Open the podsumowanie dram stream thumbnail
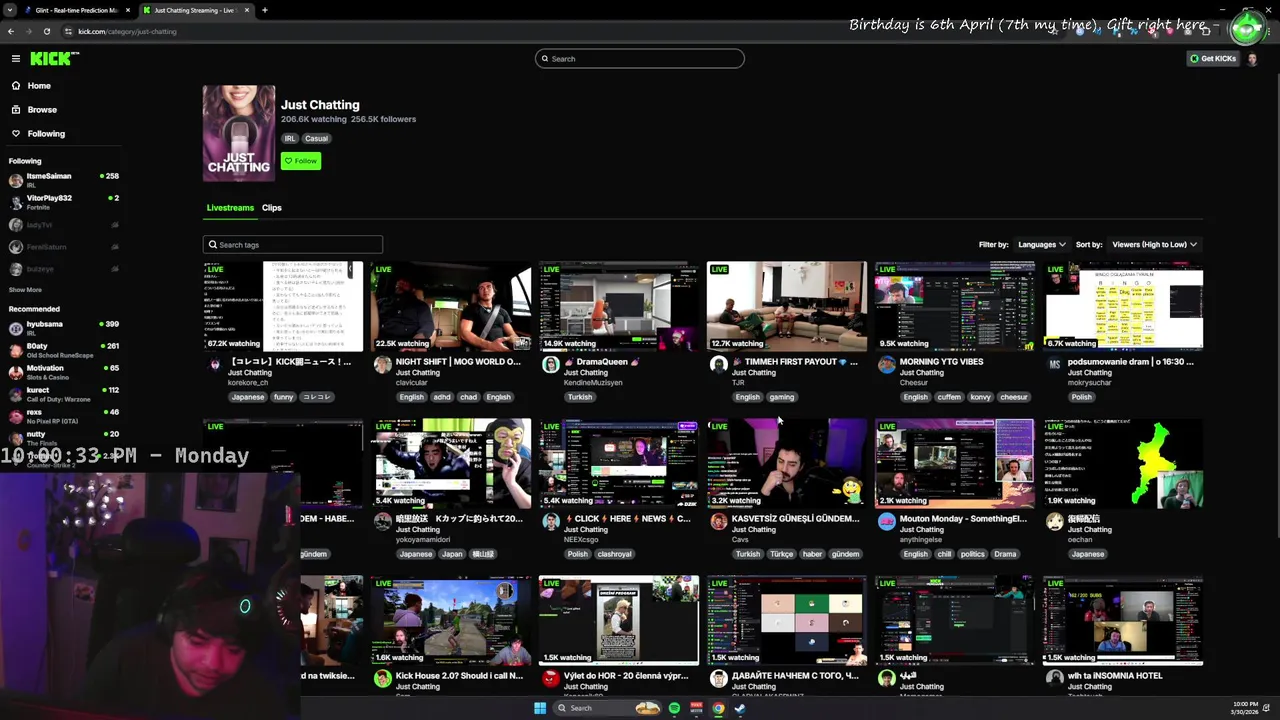 [x=1123, y=306]
